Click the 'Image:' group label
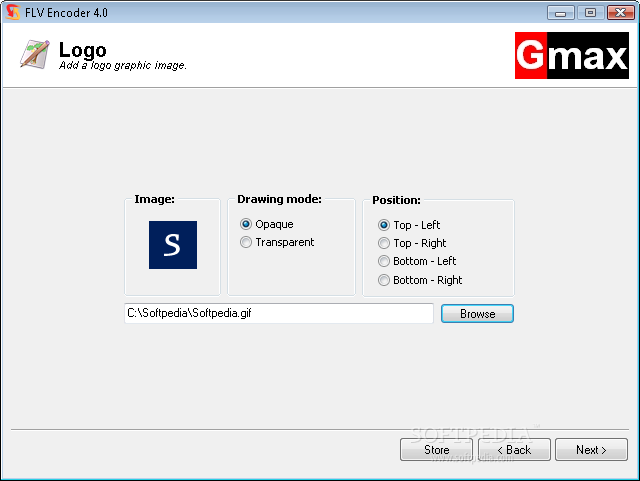 pyautogui.click(x=154, y=199)
